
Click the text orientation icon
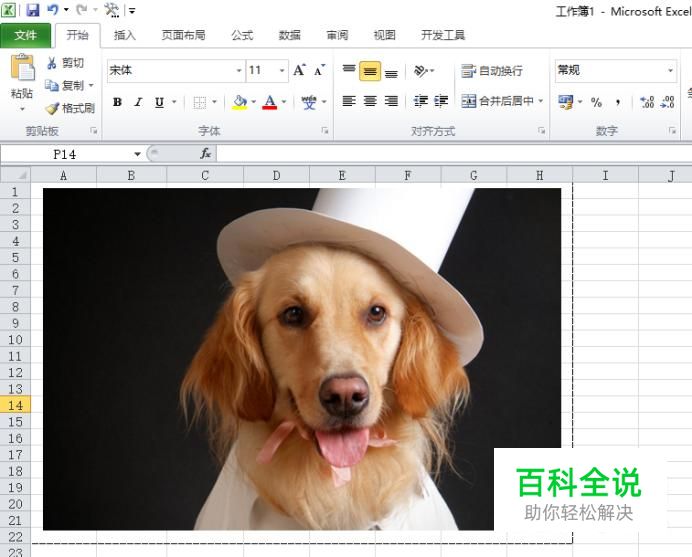click(421, 71)
